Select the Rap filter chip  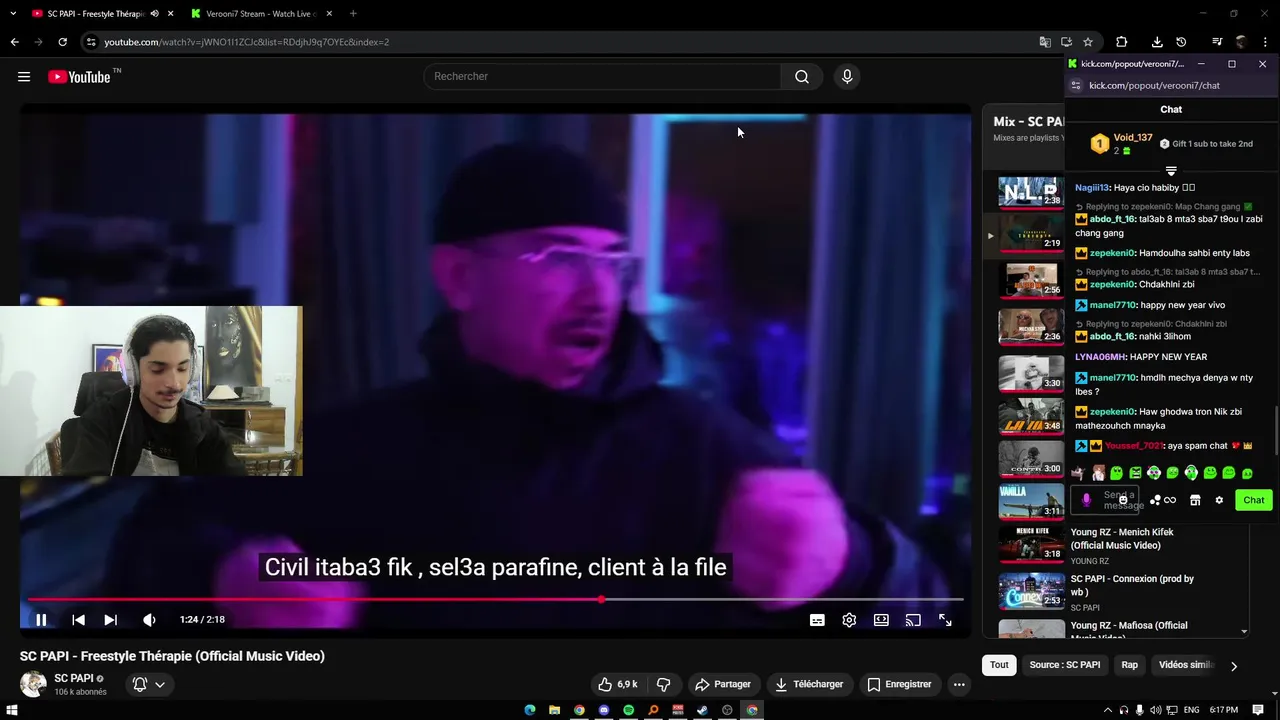(x=1129, y=665)
